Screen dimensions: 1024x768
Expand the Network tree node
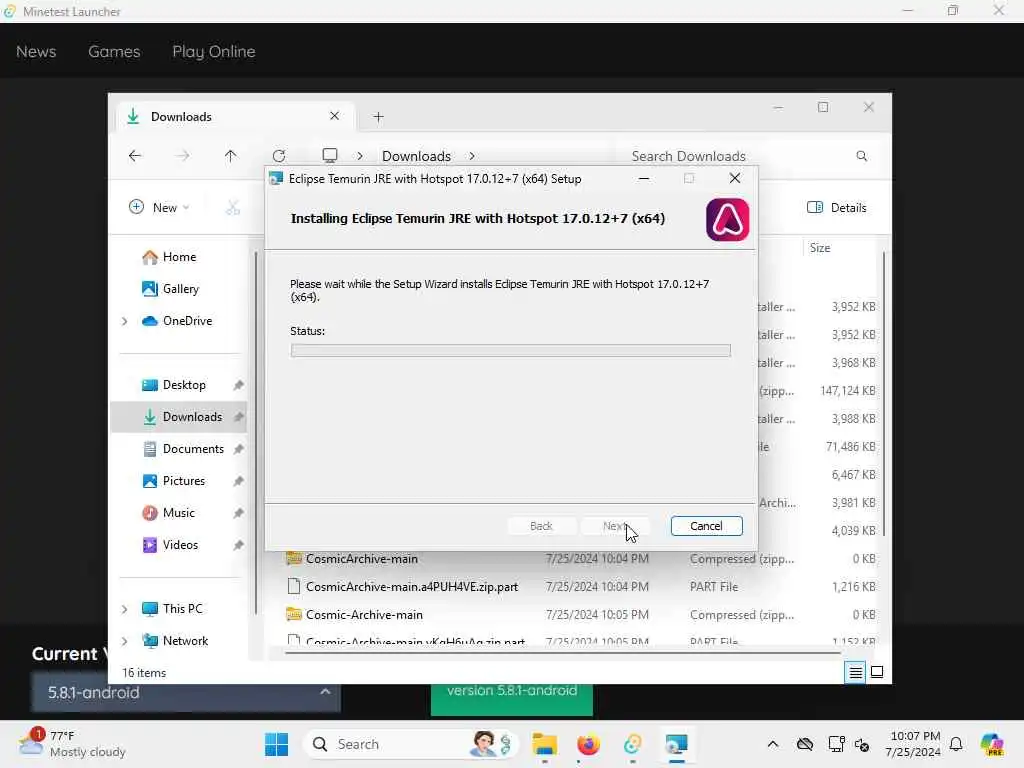point(125,641)
